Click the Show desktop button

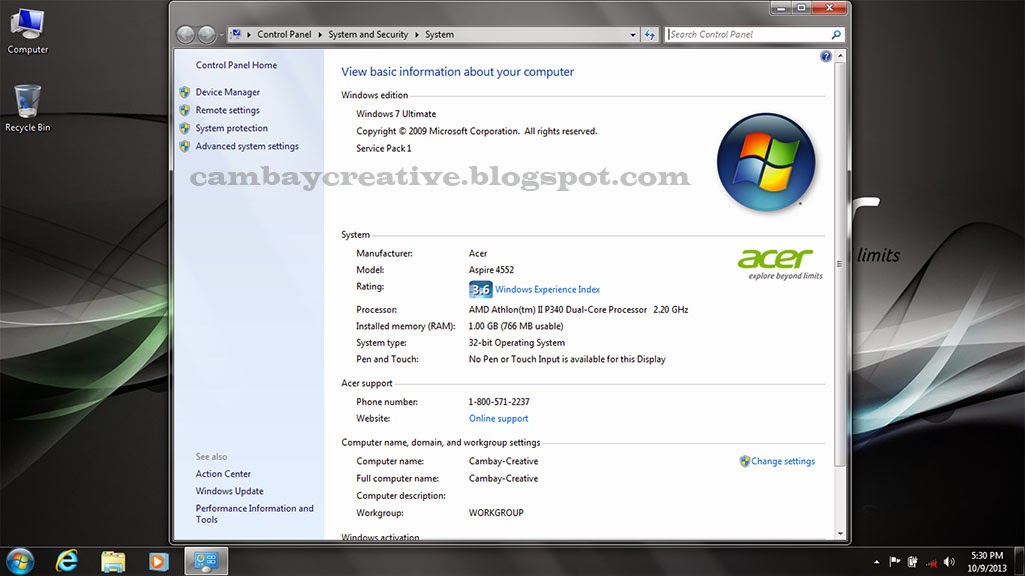click(x=1019, y=562)
